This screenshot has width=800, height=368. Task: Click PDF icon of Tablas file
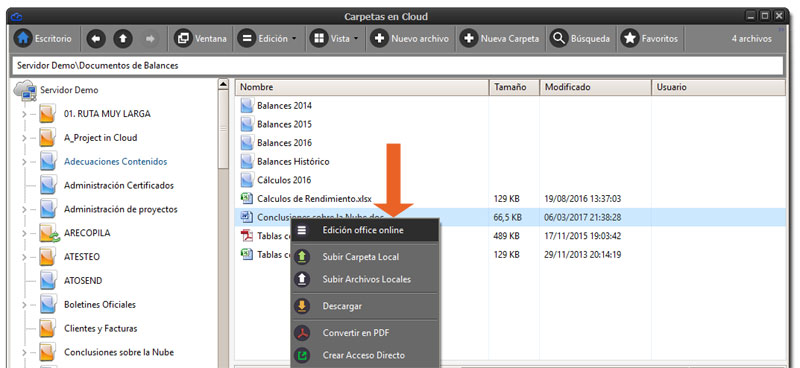tap(246, 235)
